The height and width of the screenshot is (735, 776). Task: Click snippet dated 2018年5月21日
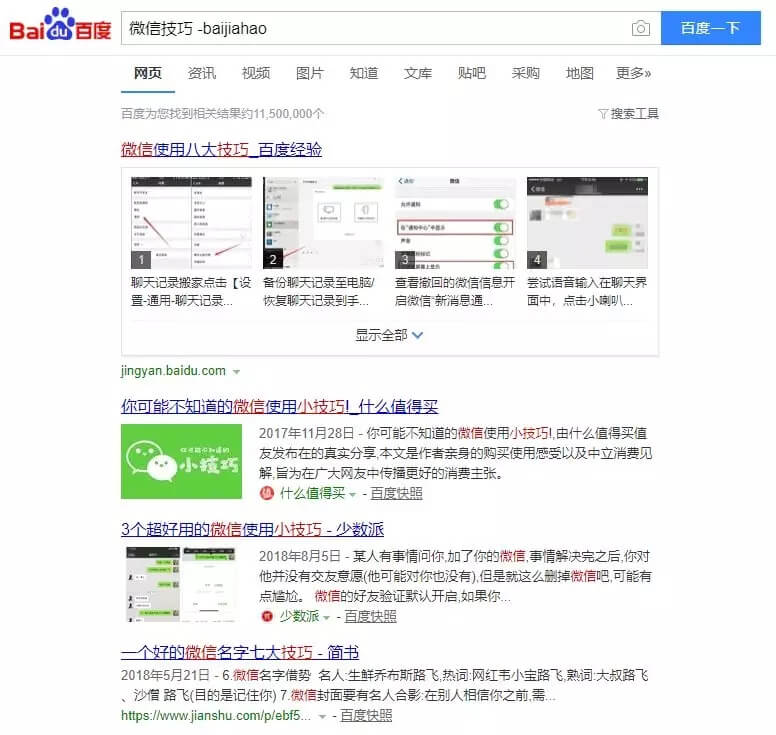(x=385, y=686)
